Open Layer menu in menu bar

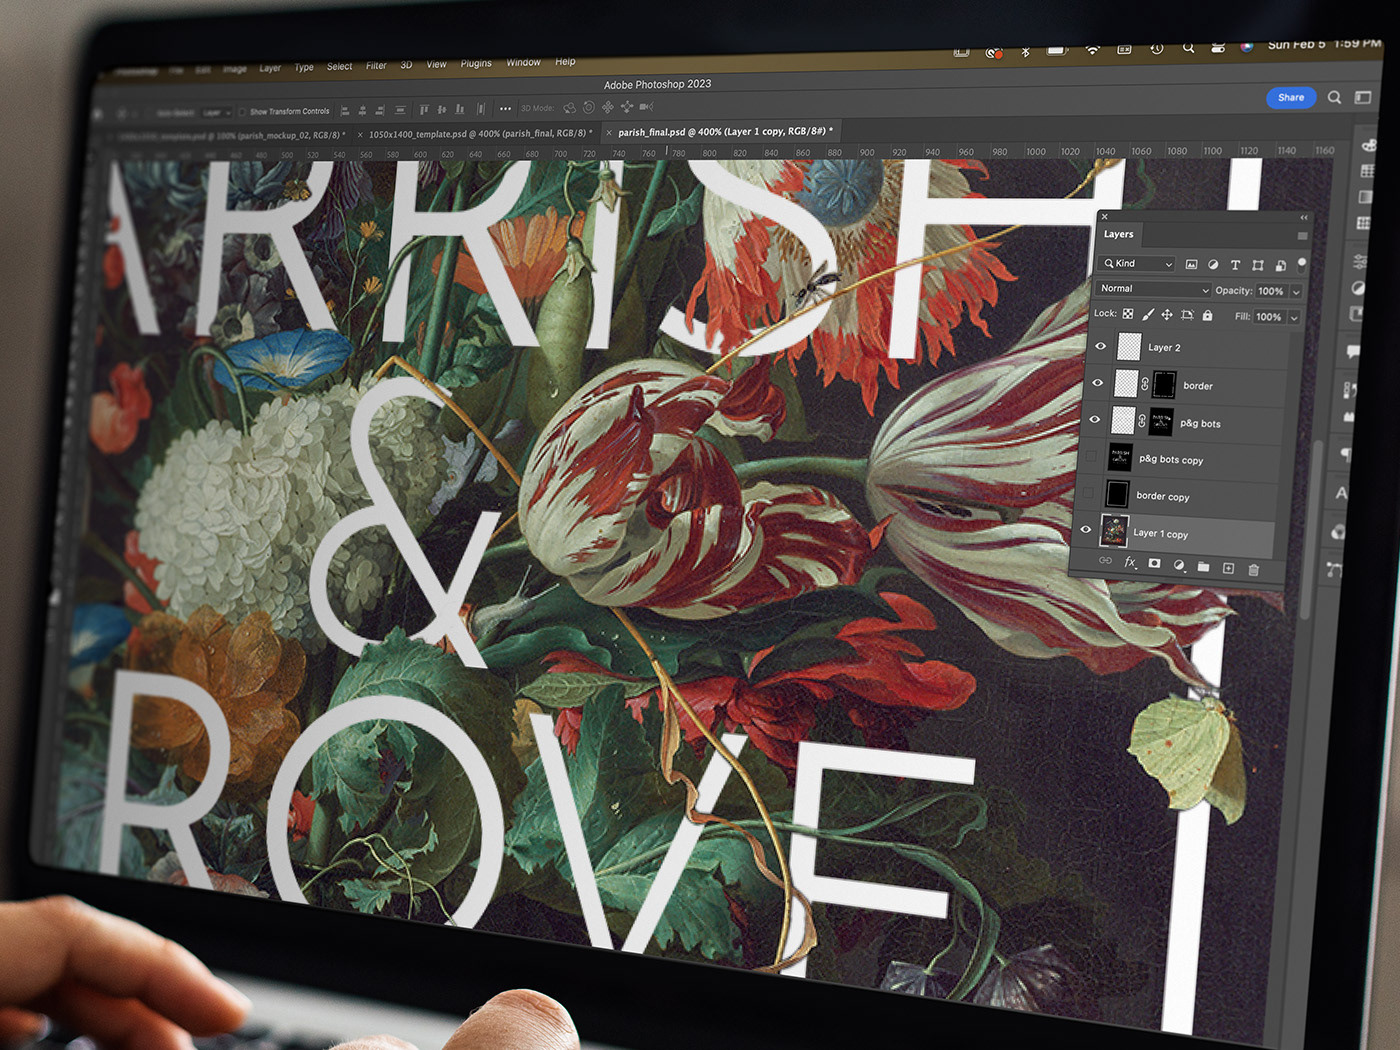[270, 68]
